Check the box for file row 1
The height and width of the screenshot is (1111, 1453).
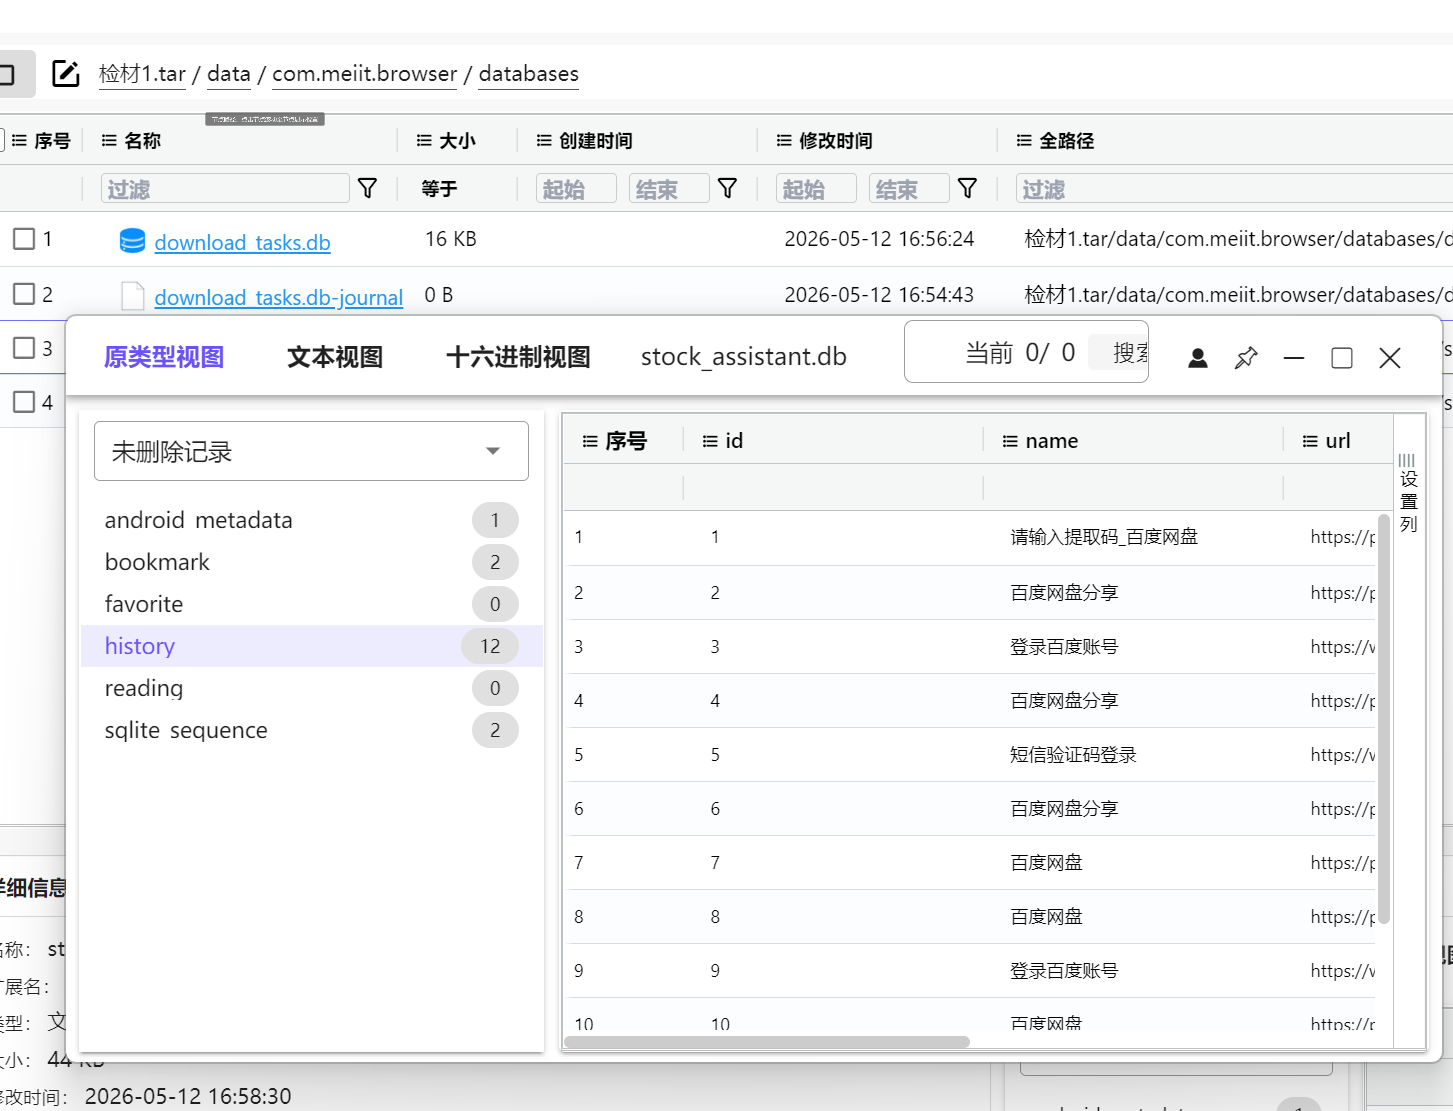[24, 239]
